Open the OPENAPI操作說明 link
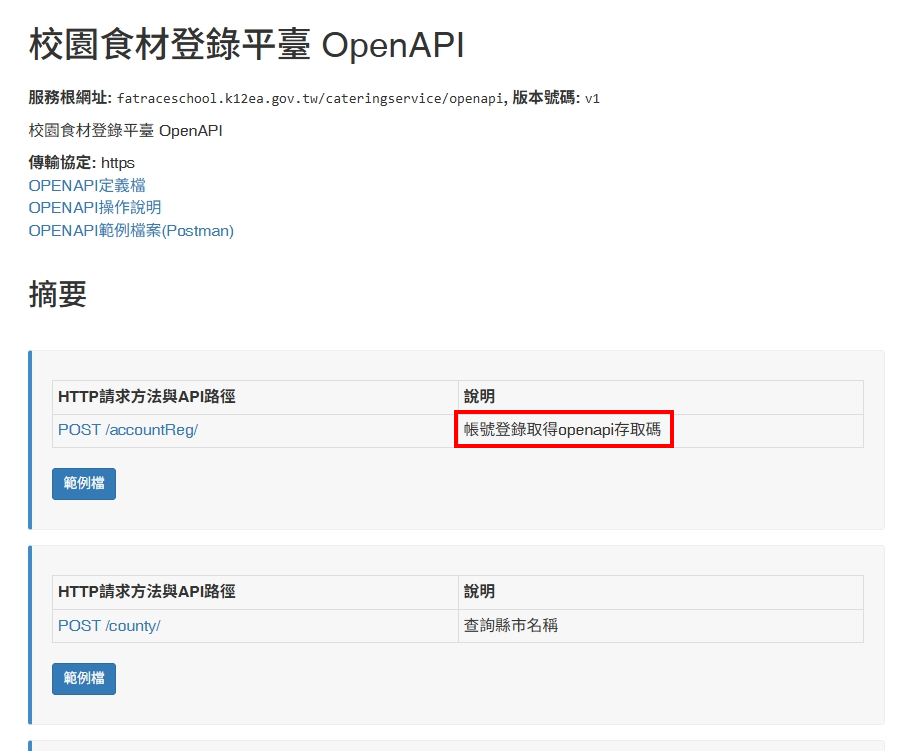916x751 pixels. [x=95, y=207]
